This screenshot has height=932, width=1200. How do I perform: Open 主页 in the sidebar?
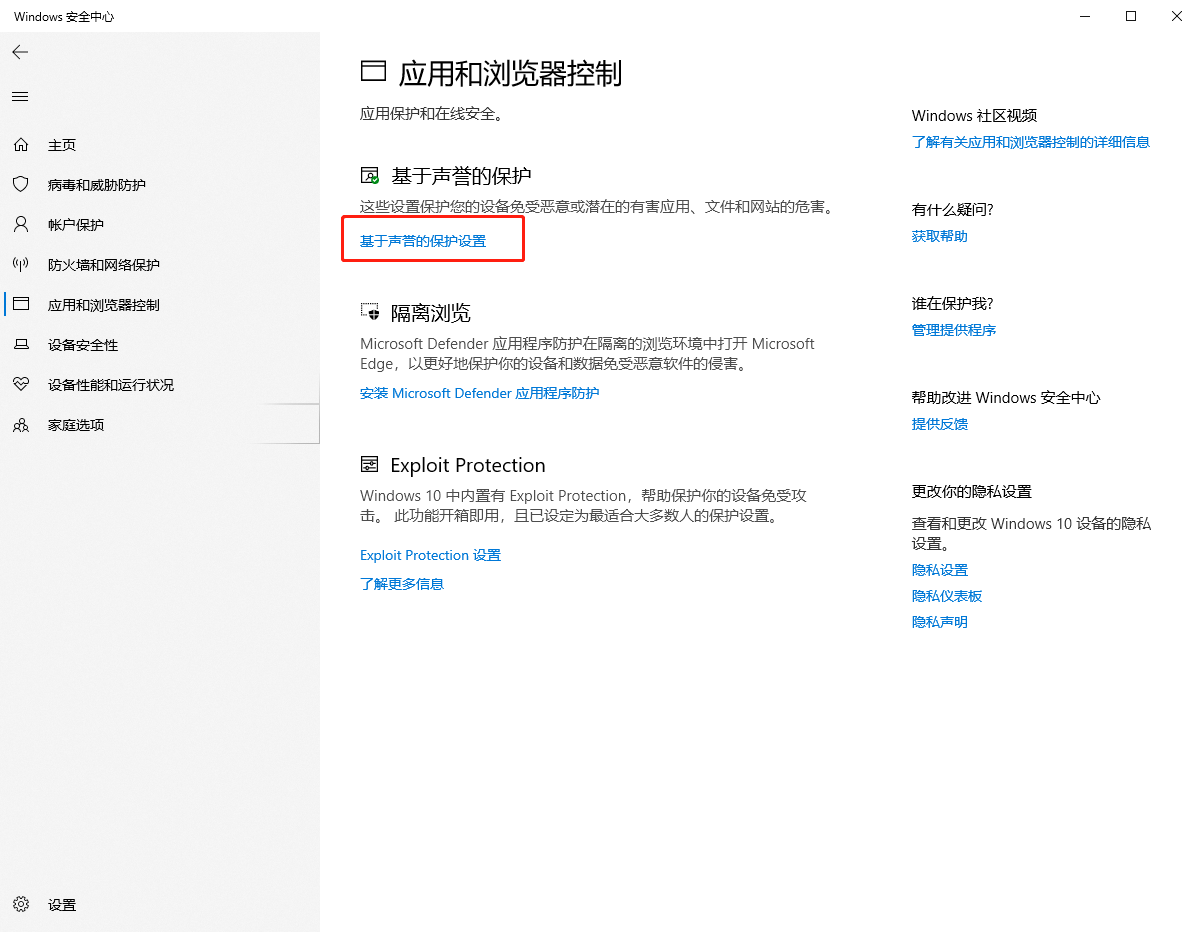(62, 145)
